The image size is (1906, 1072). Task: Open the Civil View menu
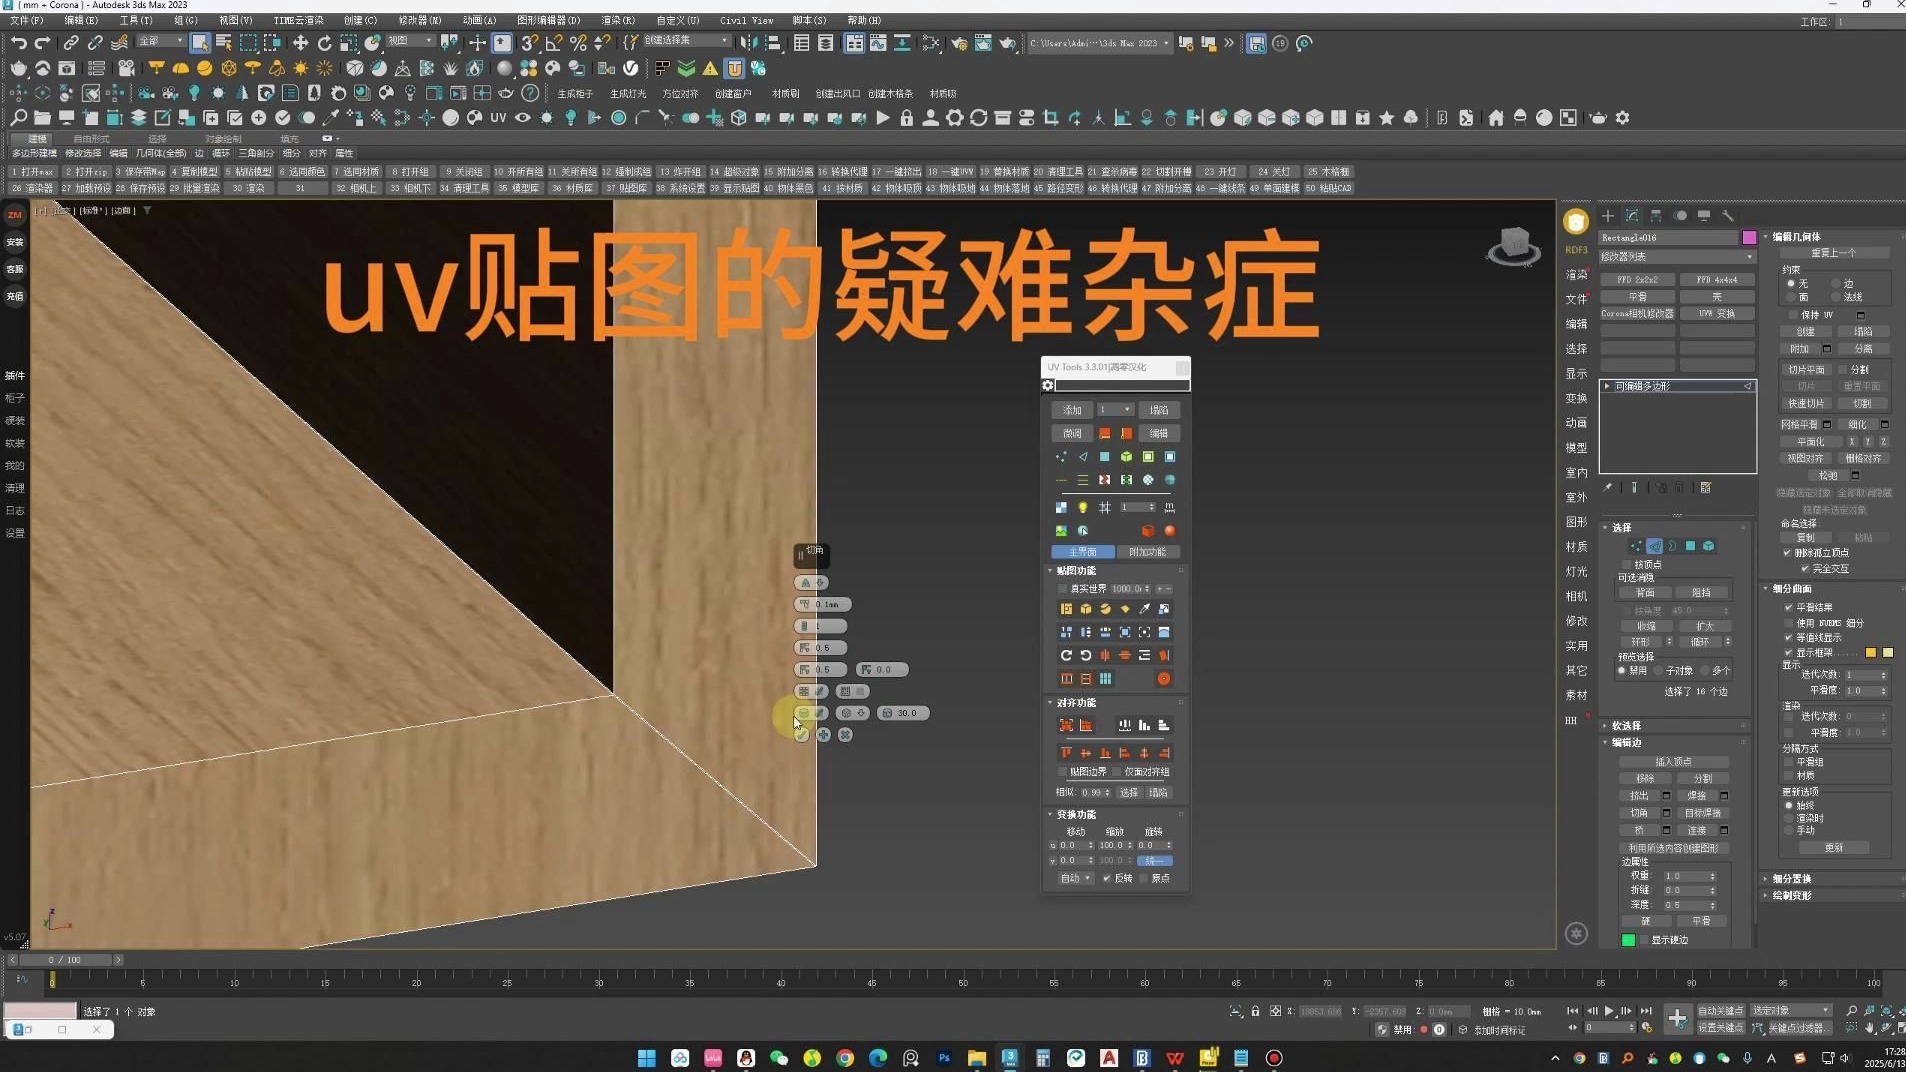(746, 20)
